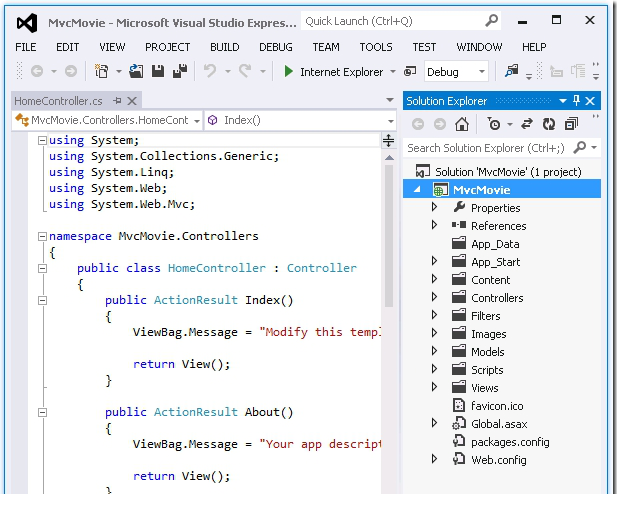Open the FILE menu
The image size is (617, 513).
tap(26, 47)
